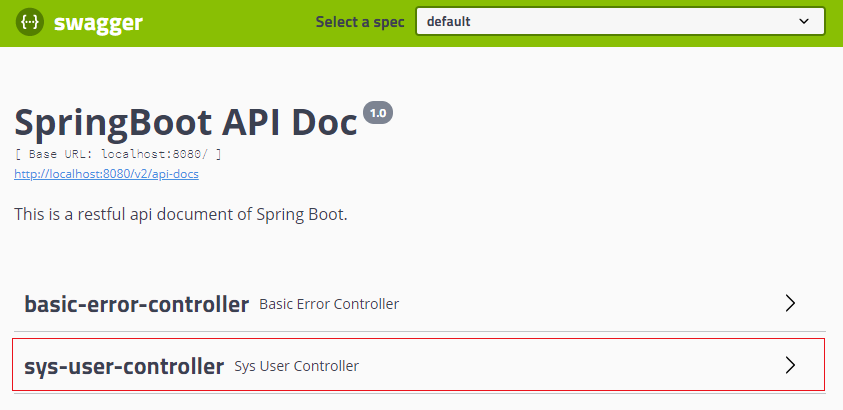
Task: Click the SpringBoot API Doc title
Action: coord(186,123)
